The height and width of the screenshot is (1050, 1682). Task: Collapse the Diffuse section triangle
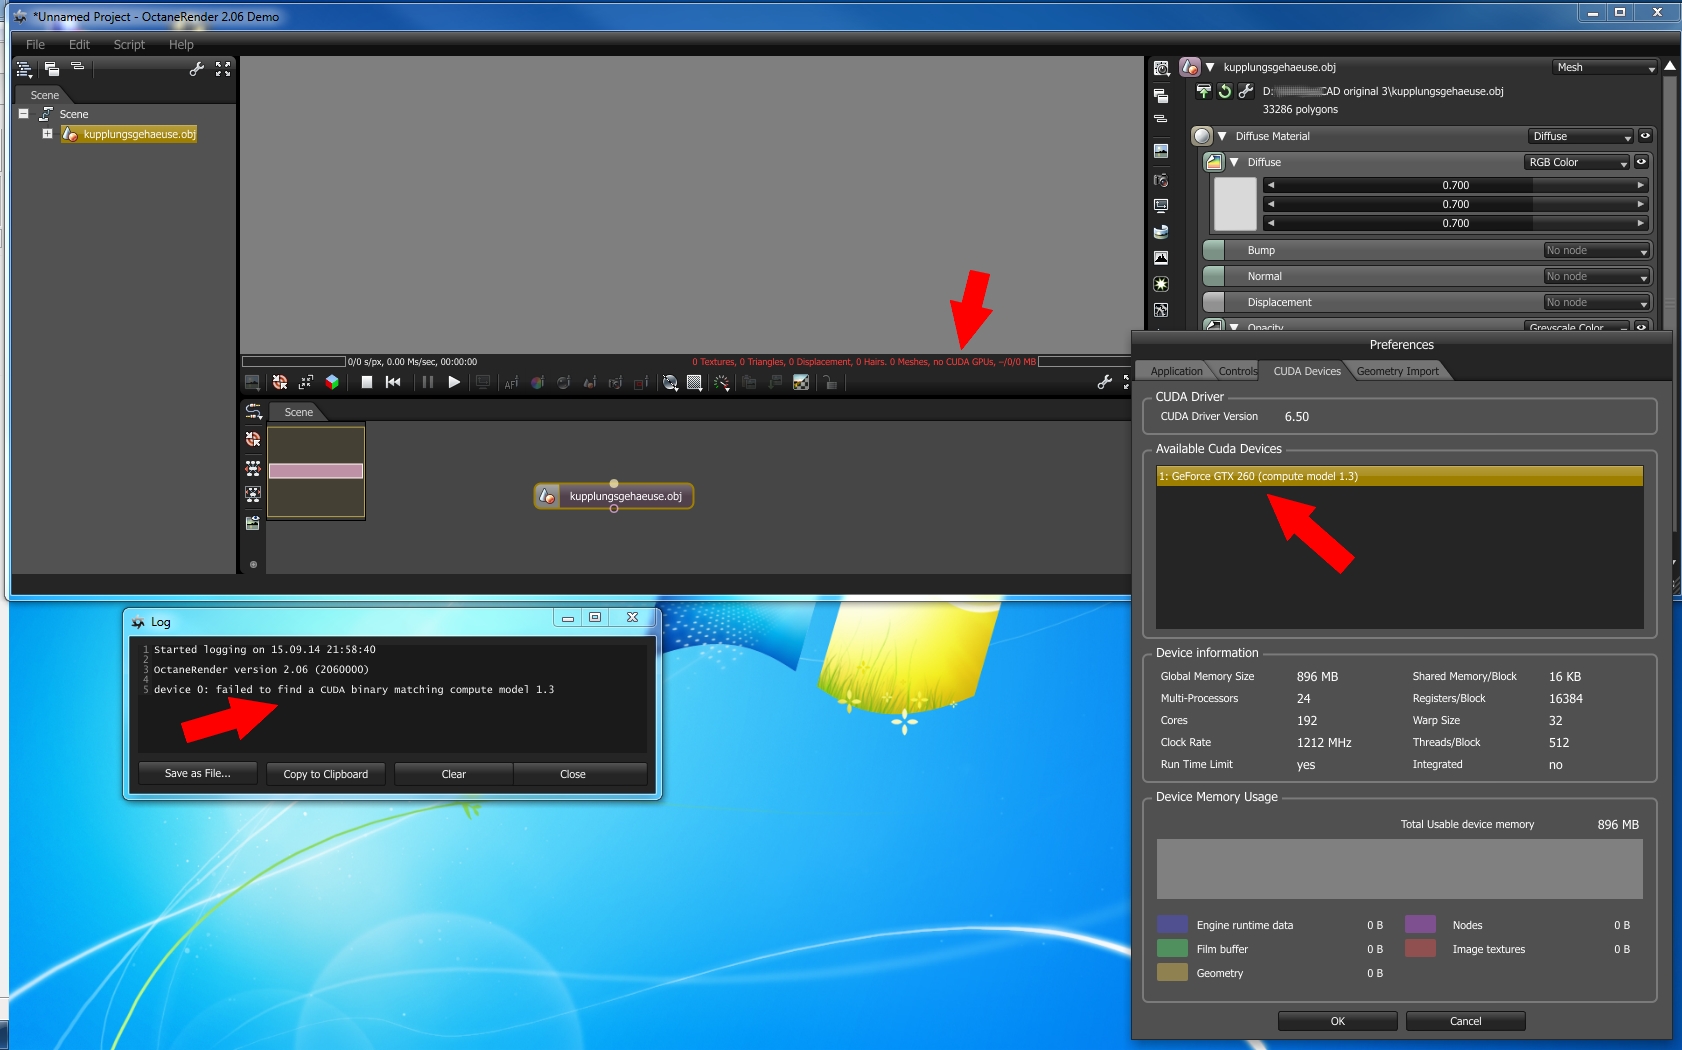(1234, 162)
